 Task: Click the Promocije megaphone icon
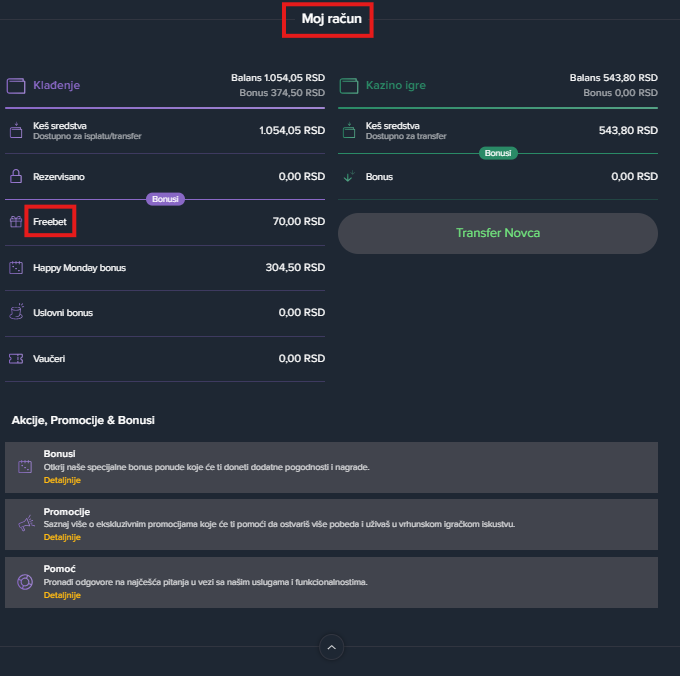(x=25, y=524)
